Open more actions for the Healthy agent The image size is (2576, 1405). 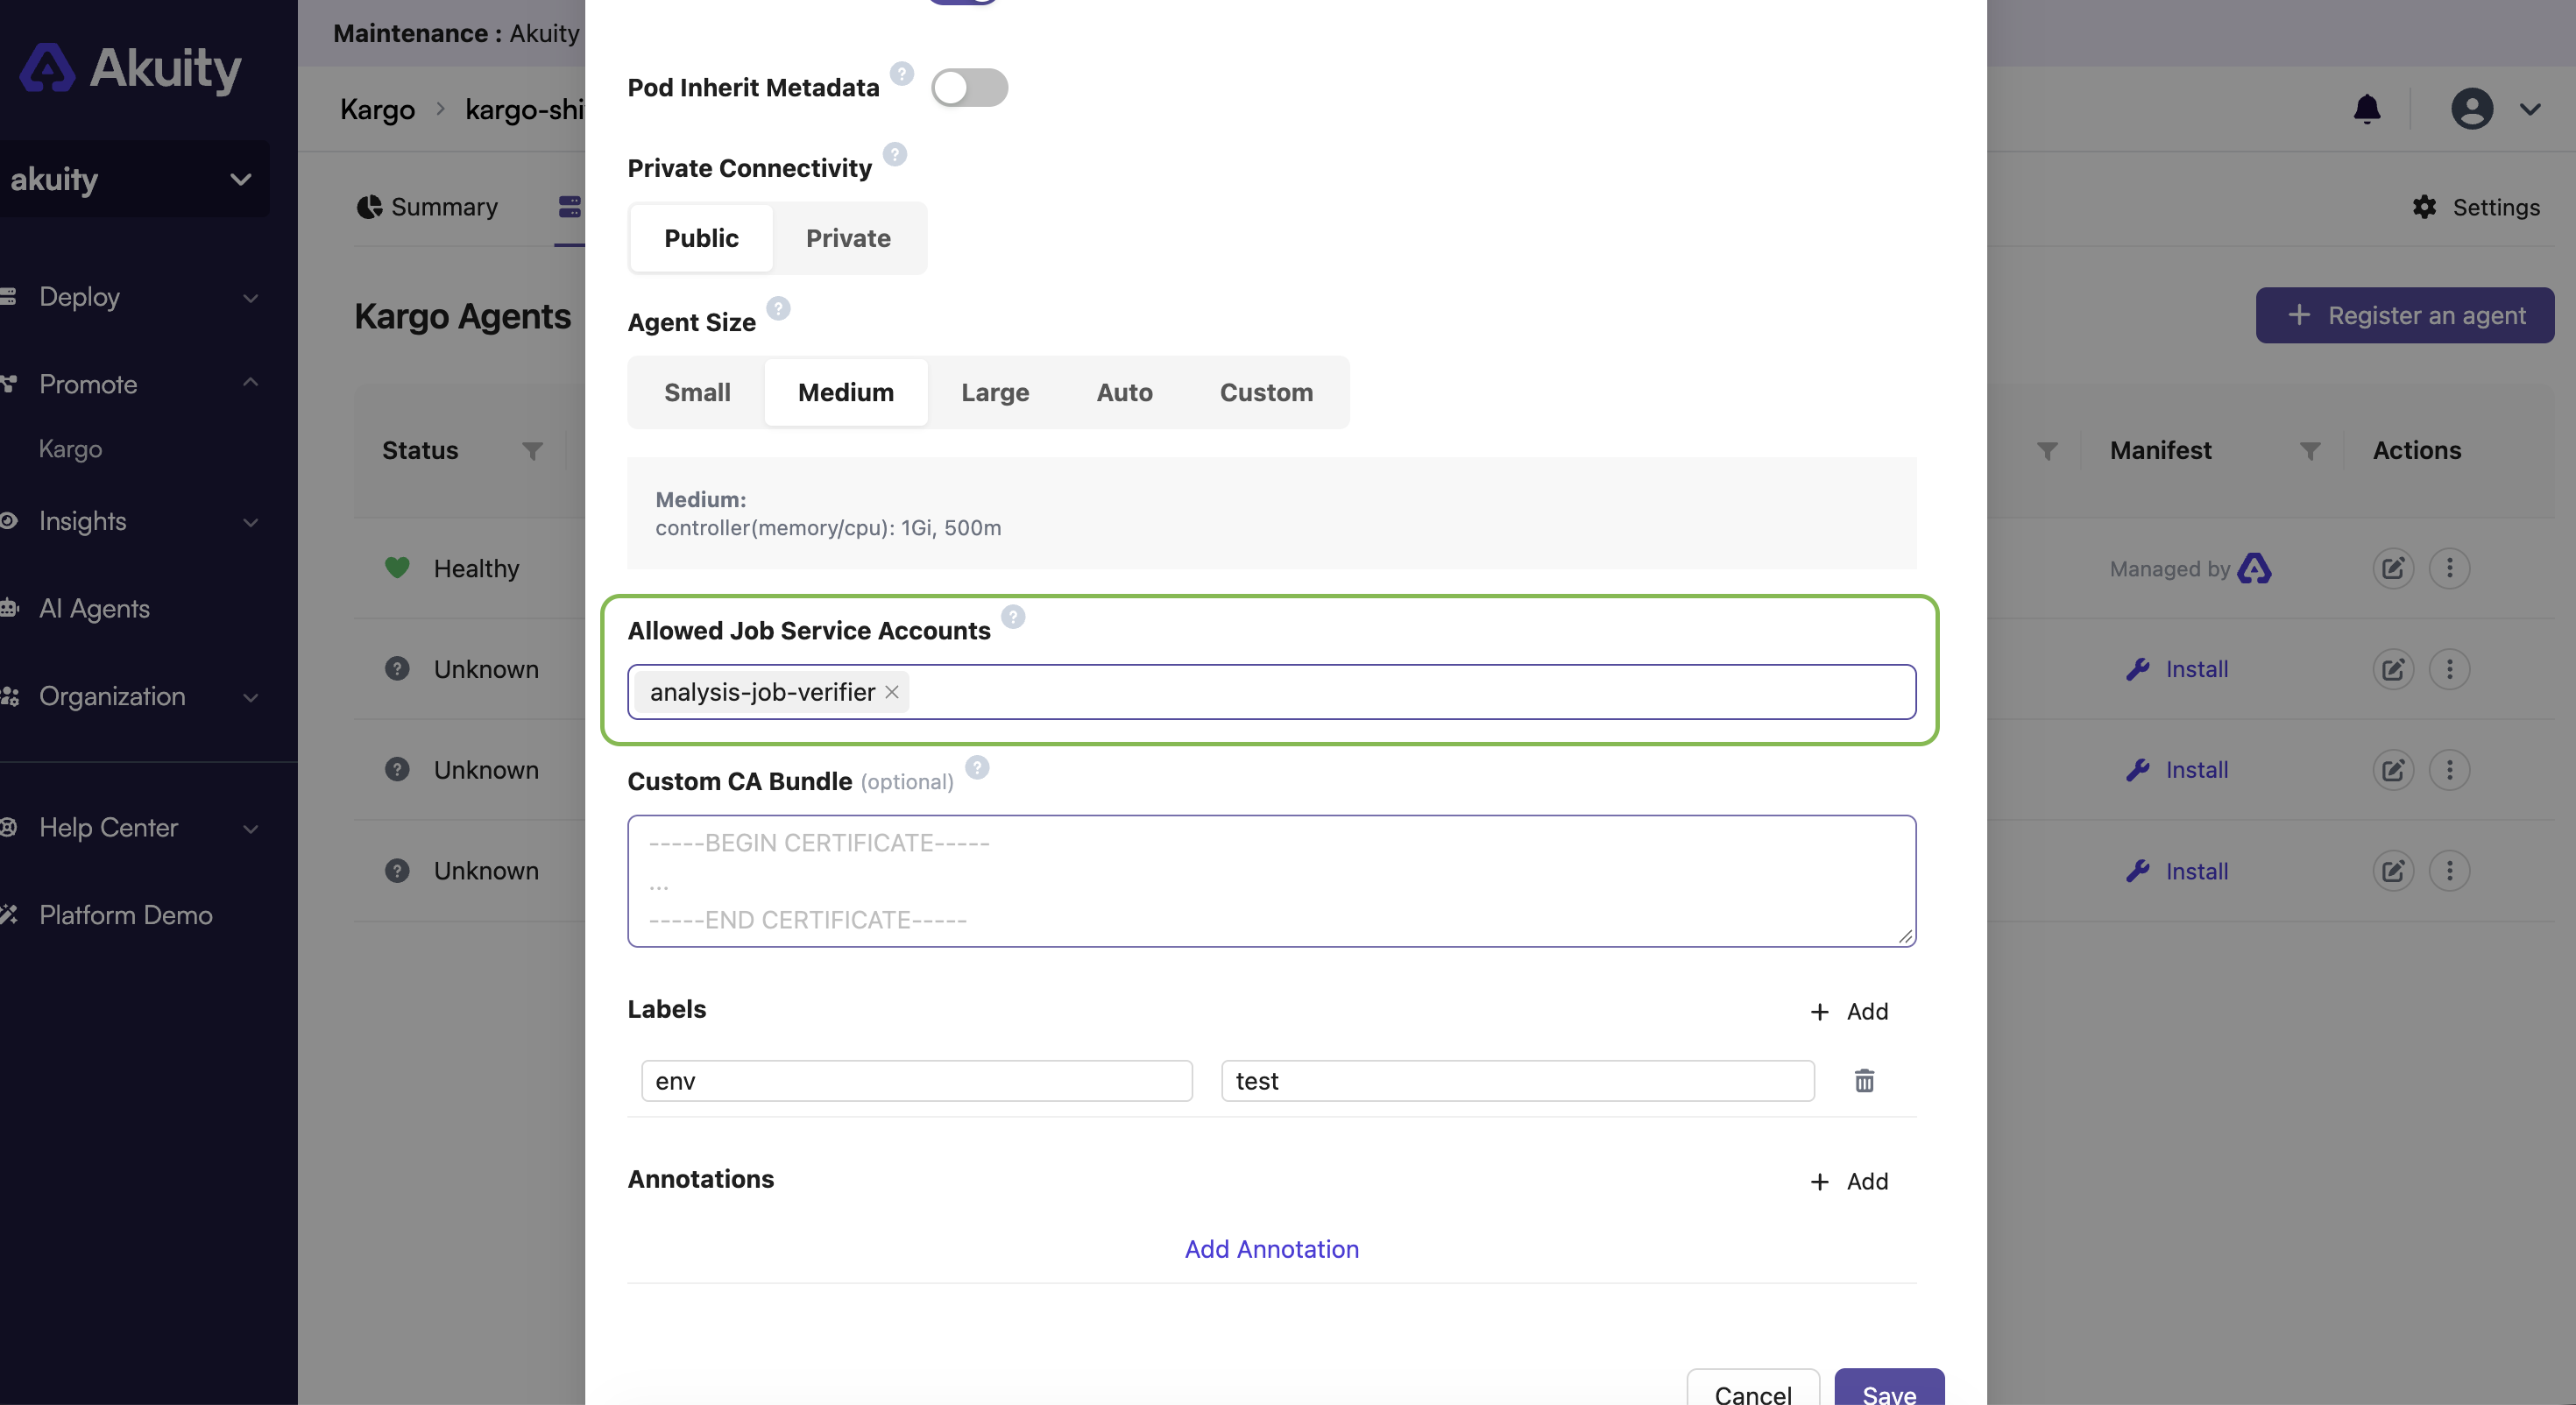click(x=2449, y=568)
